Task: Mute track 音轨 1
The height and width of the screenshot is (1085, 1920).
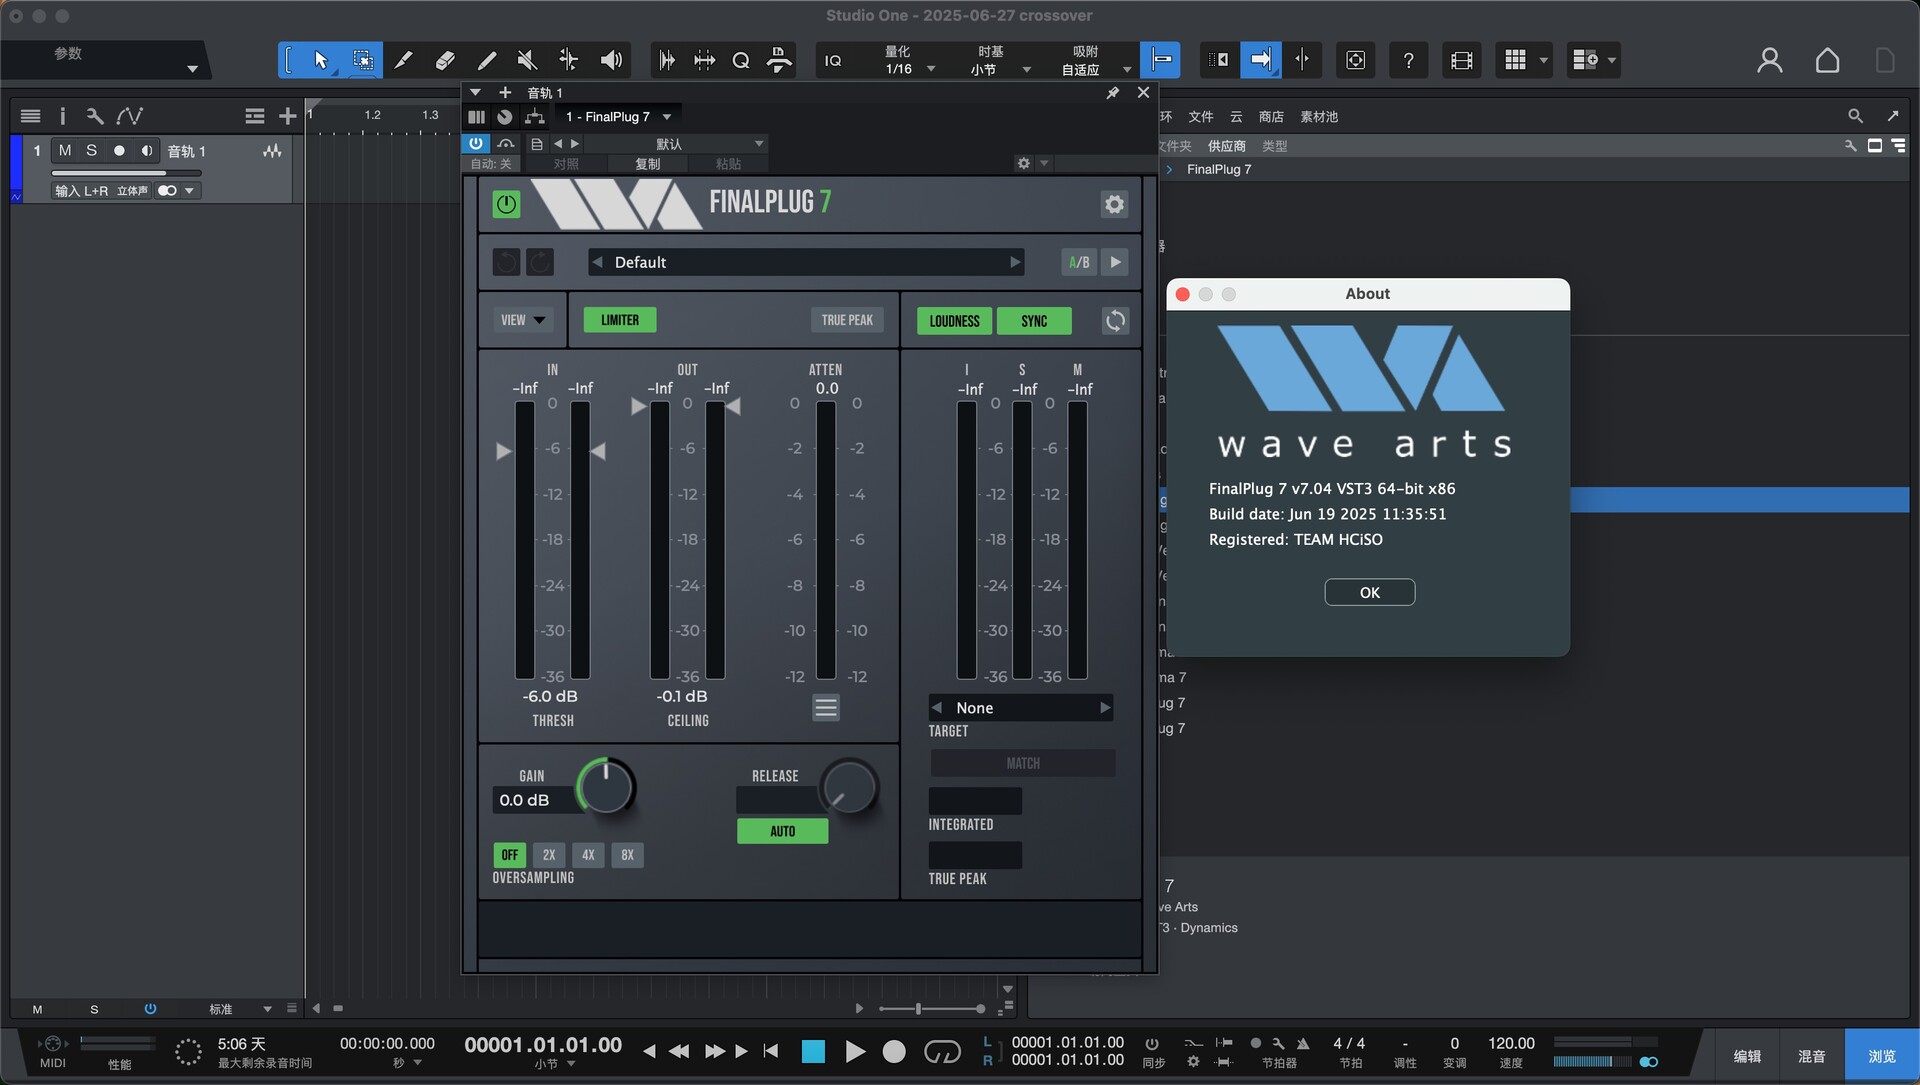Action: click(65, 150)
